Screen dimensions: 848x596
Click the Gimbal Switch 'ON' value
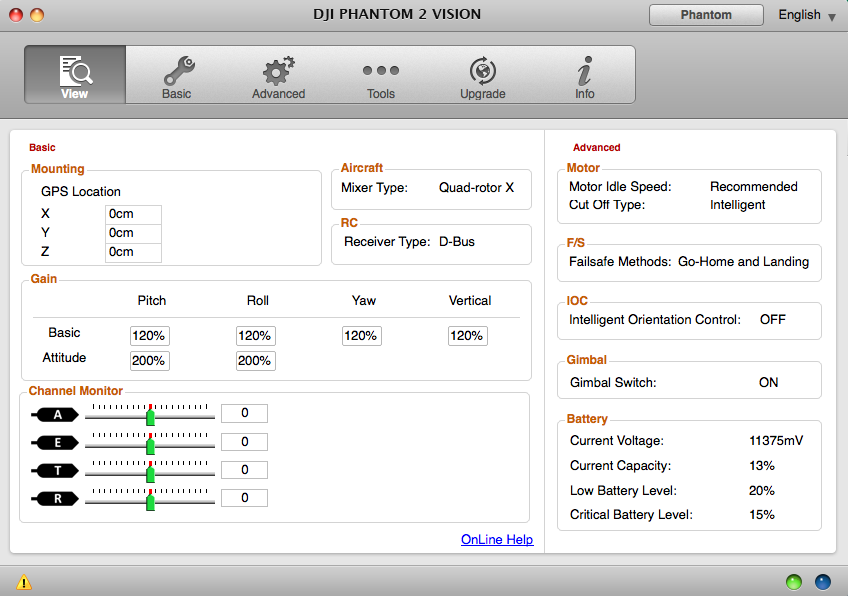coord(768,382)
